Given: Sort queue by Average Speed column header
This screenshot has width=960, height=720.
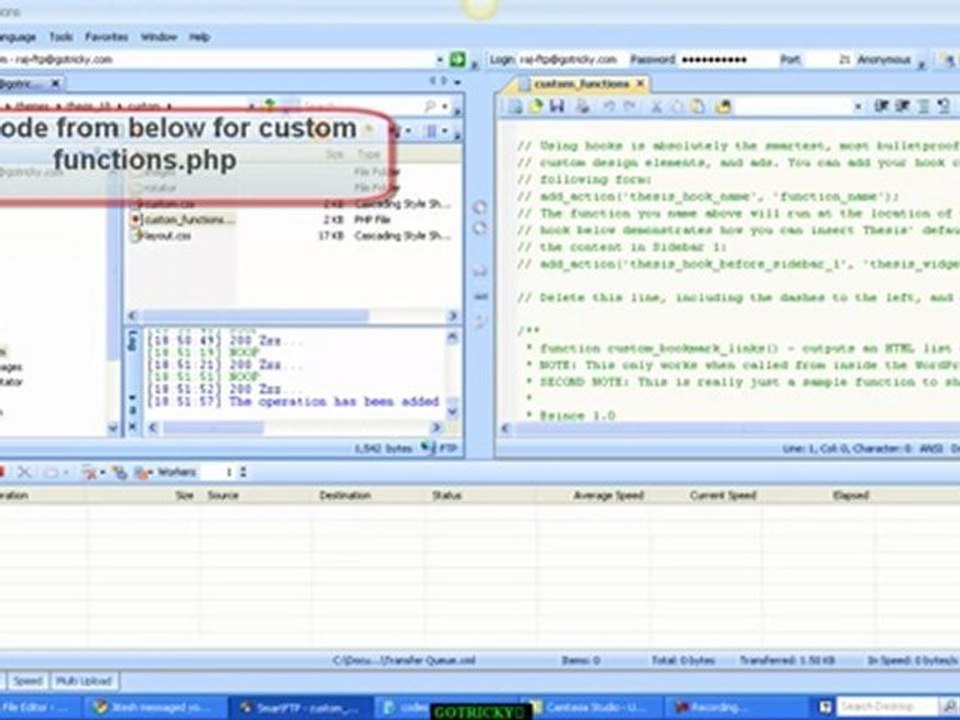Looking at the screenshot, I should coord(608,495).
